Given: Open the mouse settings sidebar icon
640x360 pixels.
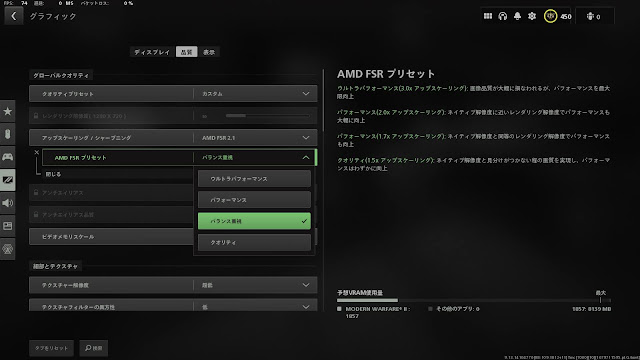Looking at the screenshot, I should [8, 134].
